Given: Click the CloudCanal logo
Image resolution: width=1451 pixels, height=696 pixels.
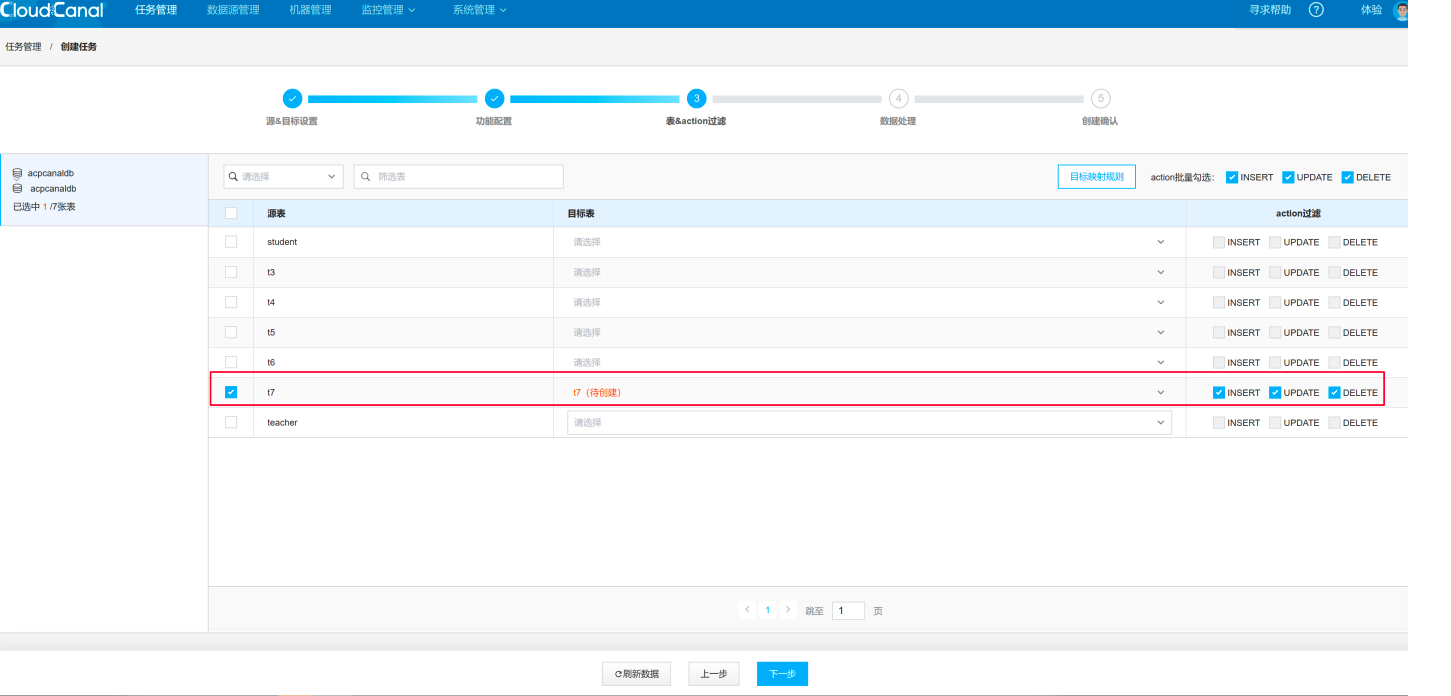Looking at the screenshot, I should tap(52, 10).
